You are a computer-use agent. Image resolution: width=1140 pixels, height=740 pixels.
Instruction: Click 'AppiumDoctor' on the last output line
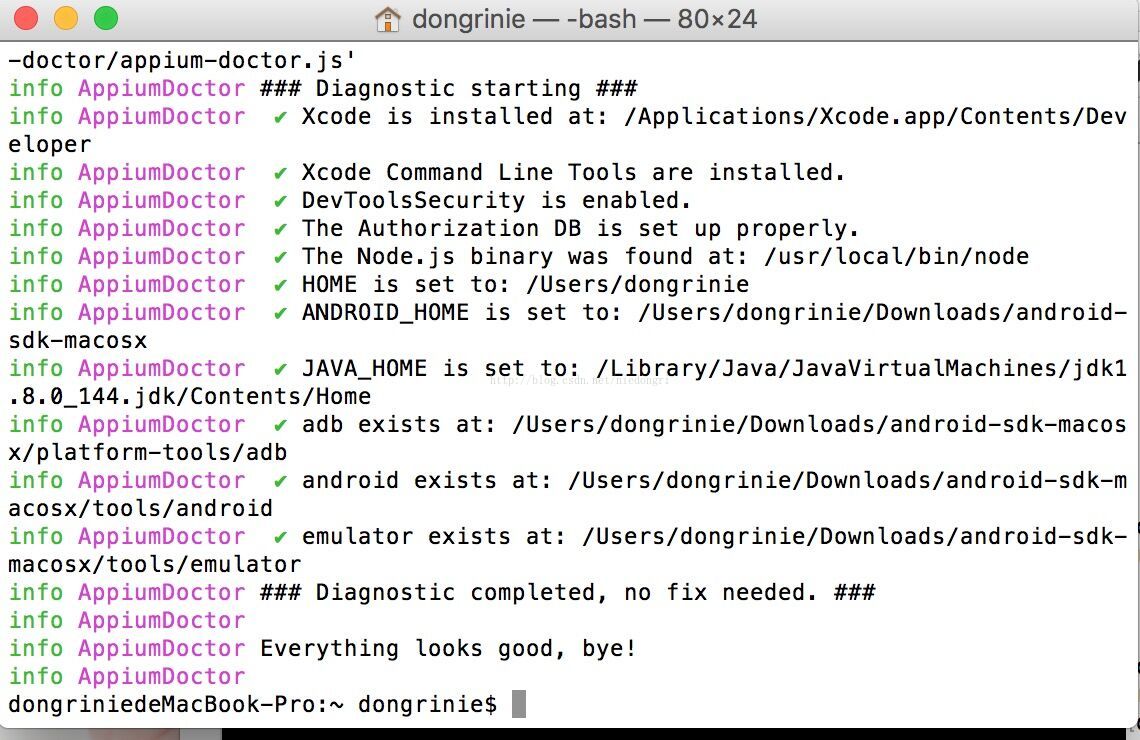coord(161,676)
